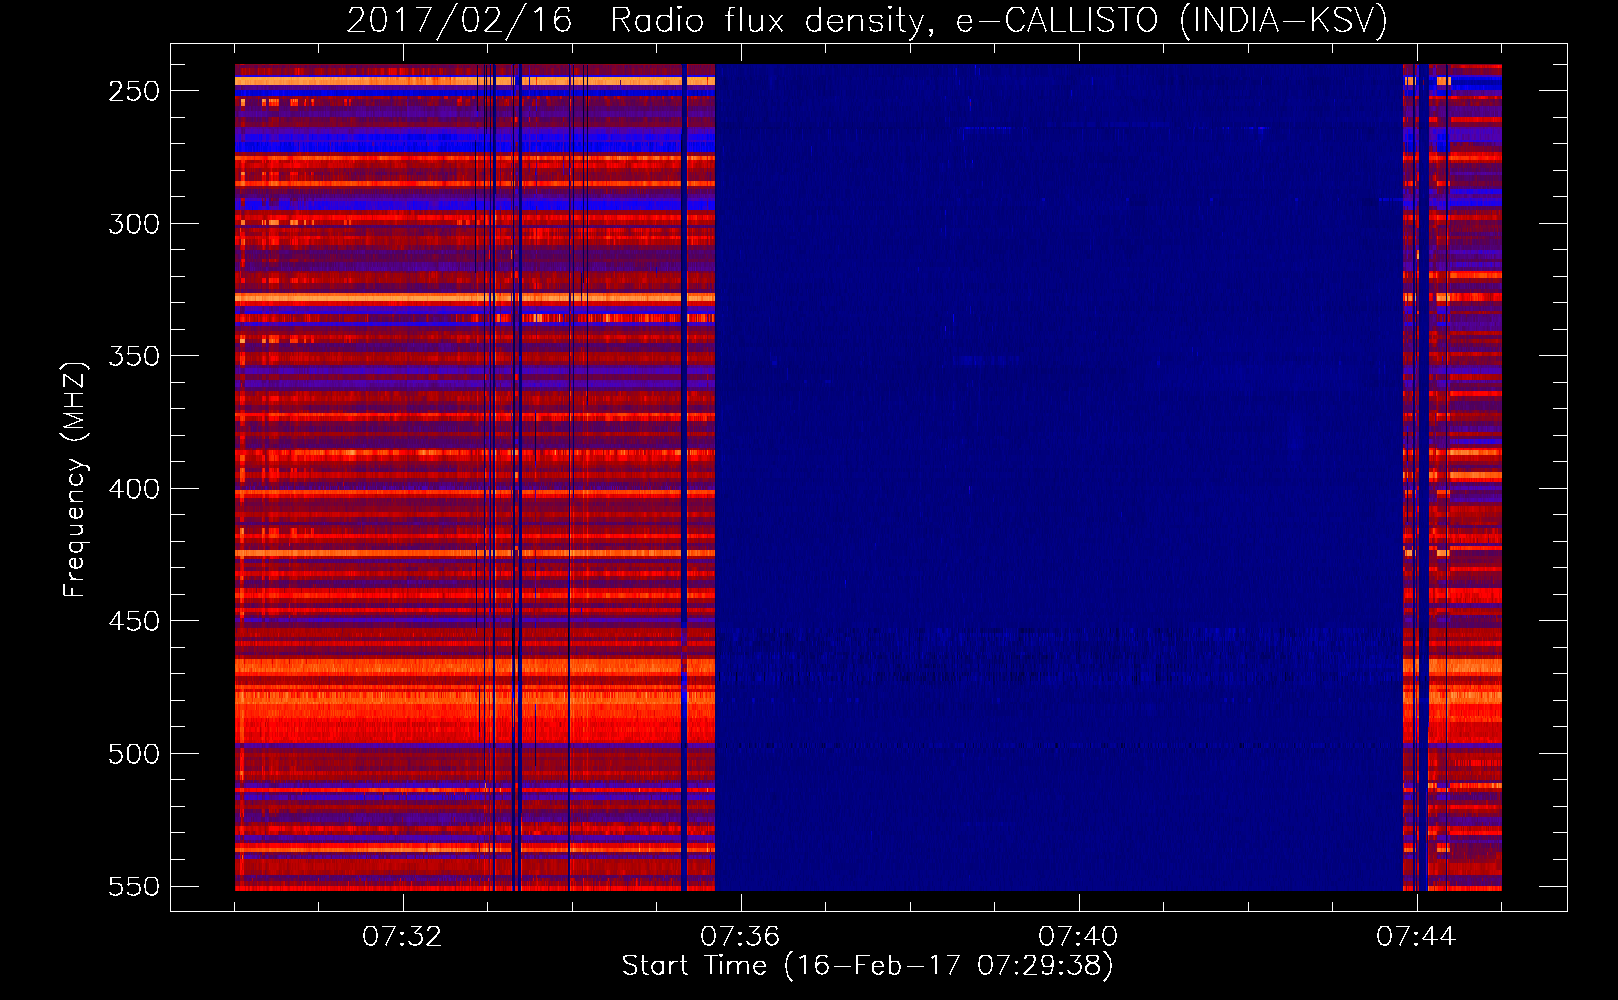The image size is (1618, 1000).
Task: Click the 400 frequency tick label
Action: [134, 489]
